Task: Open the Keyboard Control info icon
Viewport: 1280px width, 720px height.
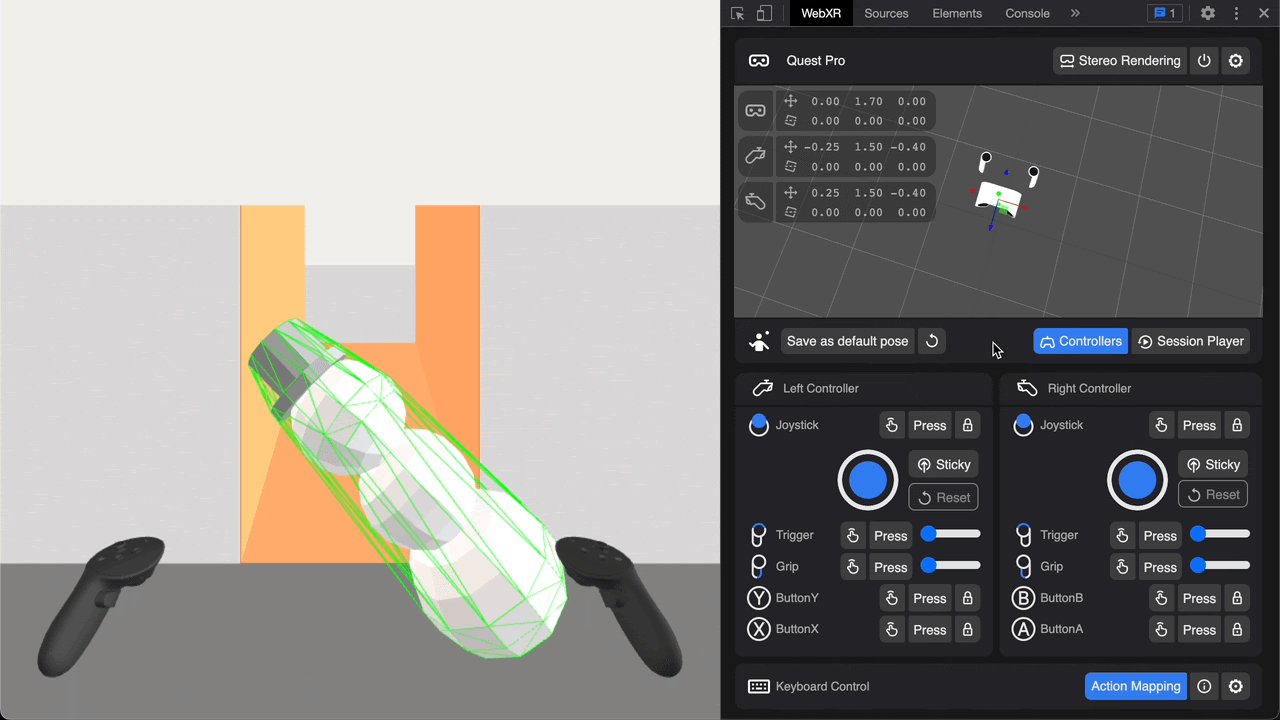Action: 1204,686
